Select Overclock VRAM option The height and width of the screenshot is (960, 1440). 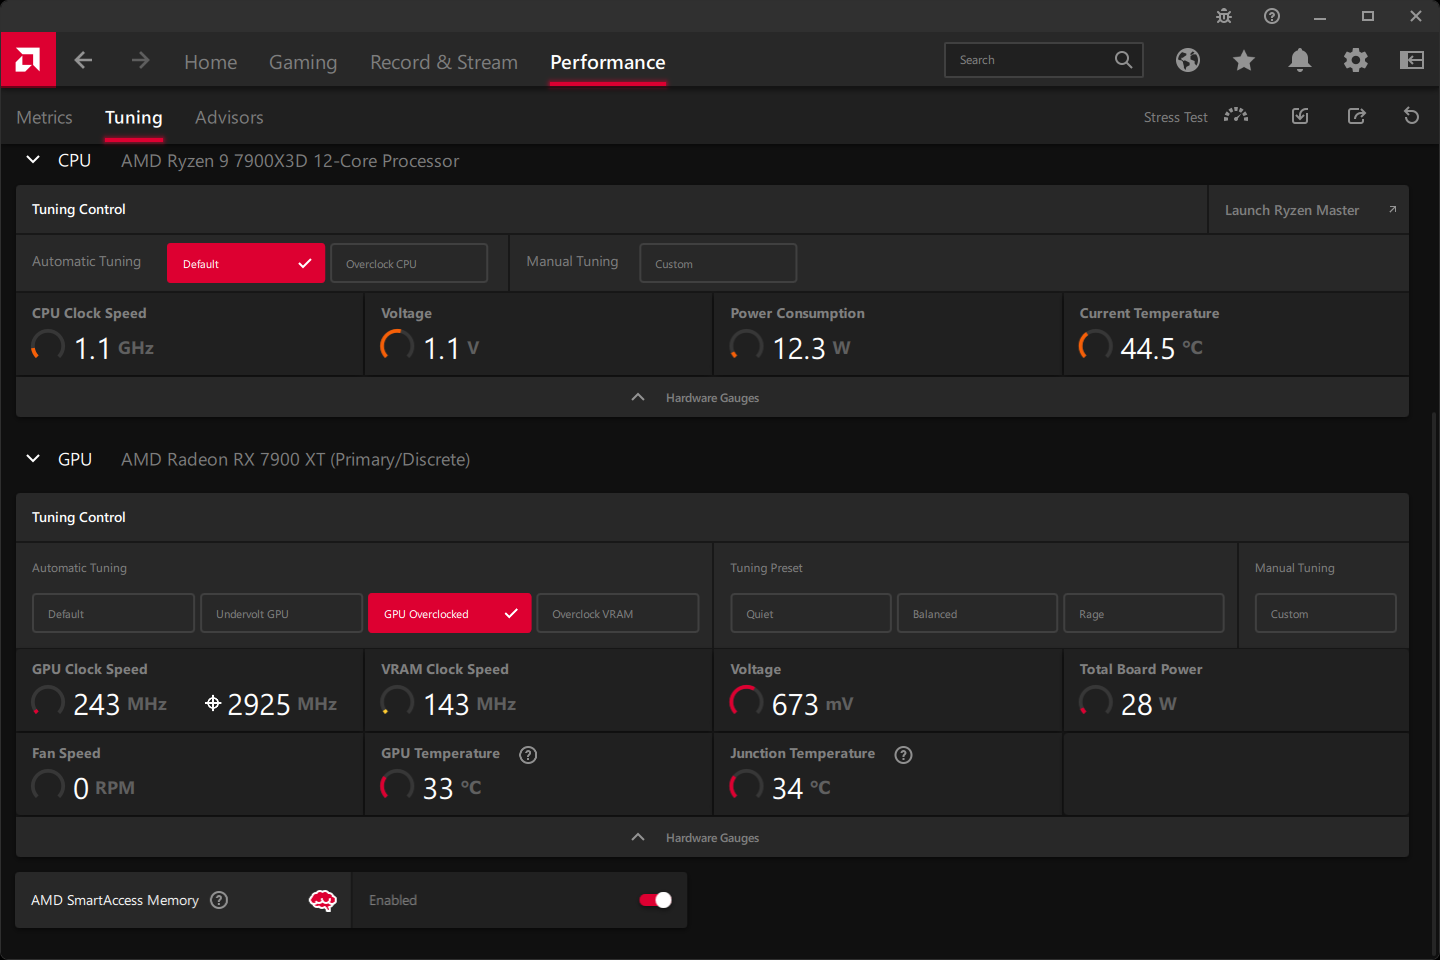point(618,613)
